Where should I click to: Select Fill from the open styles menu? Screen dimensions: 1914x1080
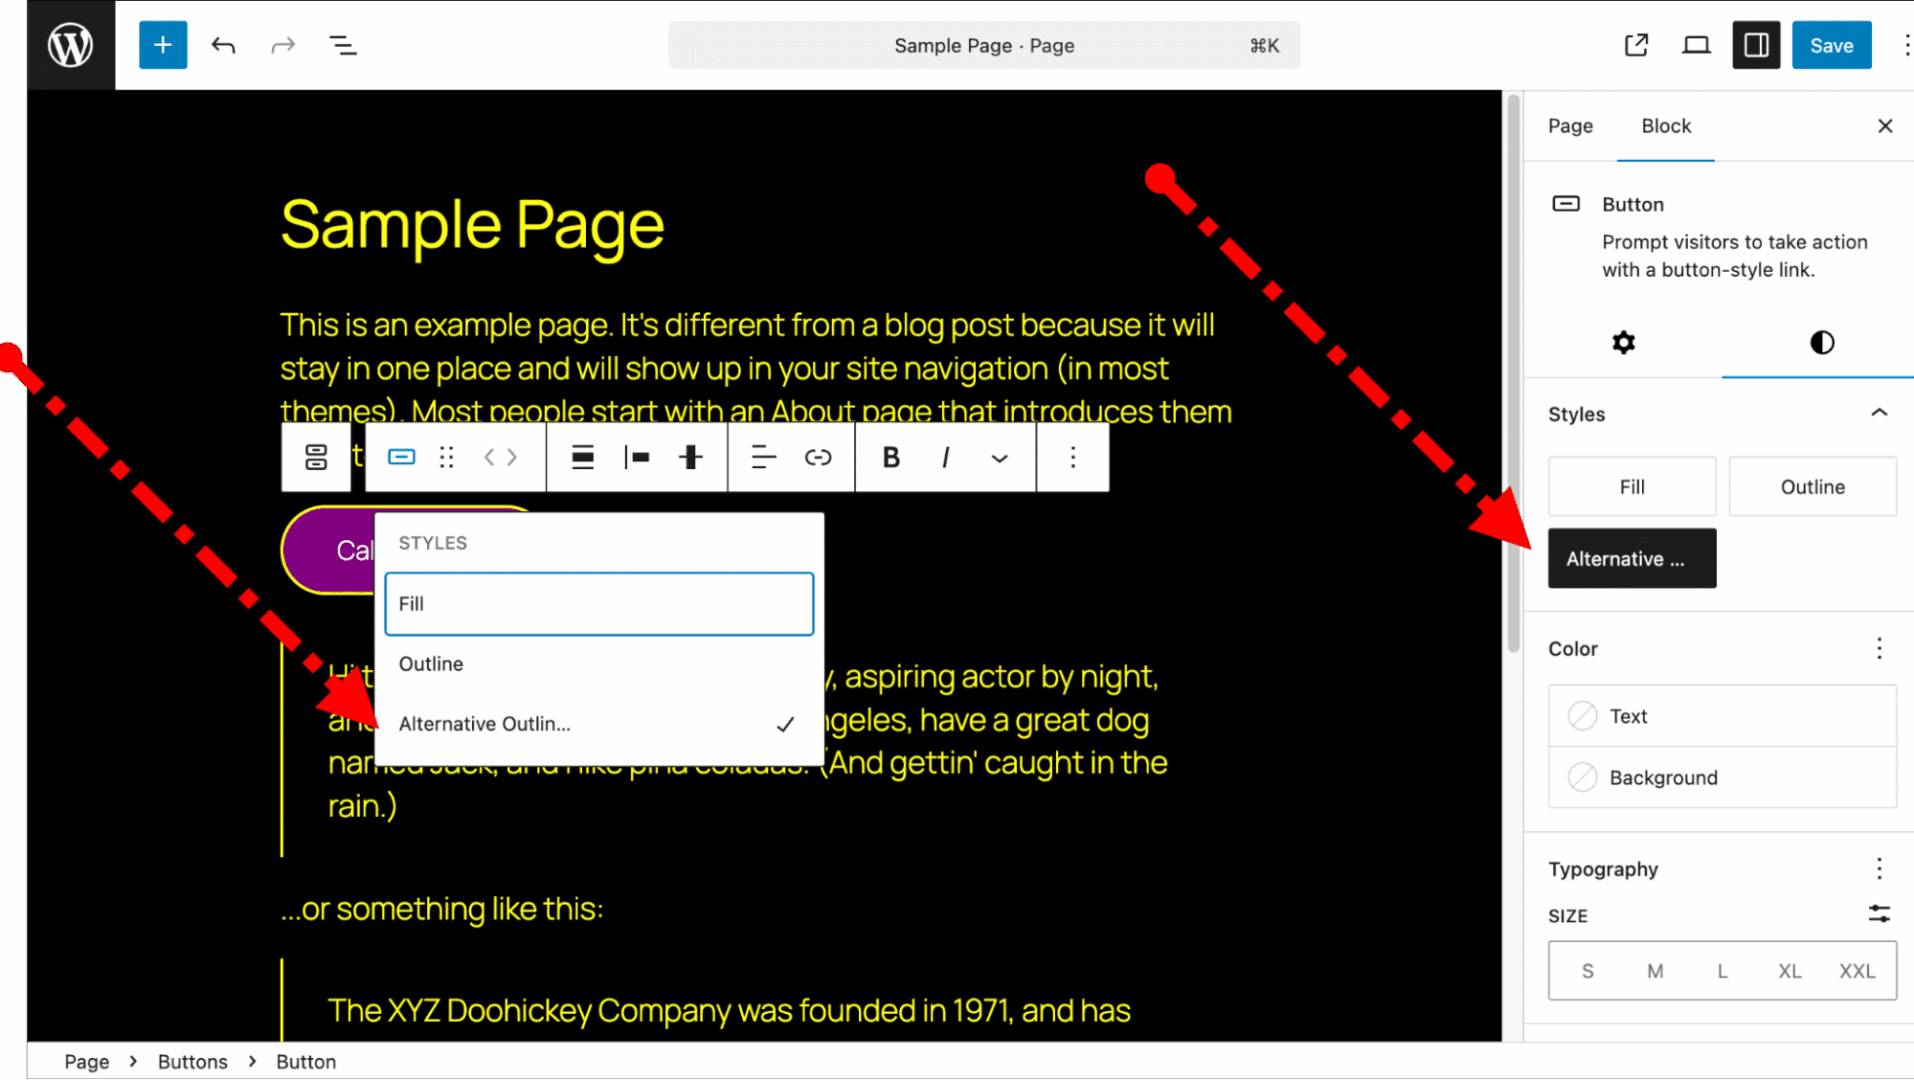pos(598,603)
